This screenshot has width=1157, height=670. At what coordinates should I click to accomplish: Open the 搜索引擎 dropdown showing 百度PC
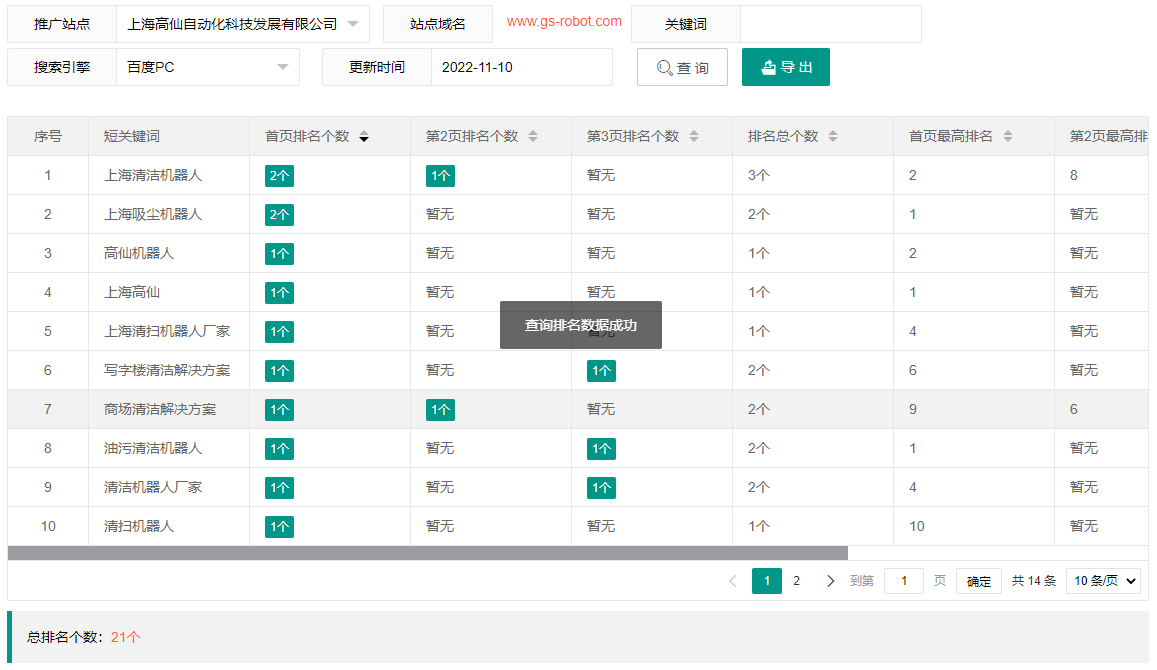tap(207, 67)
